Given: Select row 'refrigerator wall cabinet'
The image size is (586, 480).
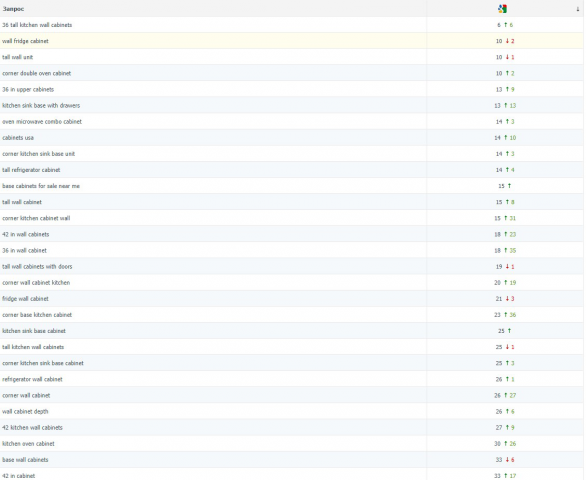Looking at the screenshot, I should (292, 379).
